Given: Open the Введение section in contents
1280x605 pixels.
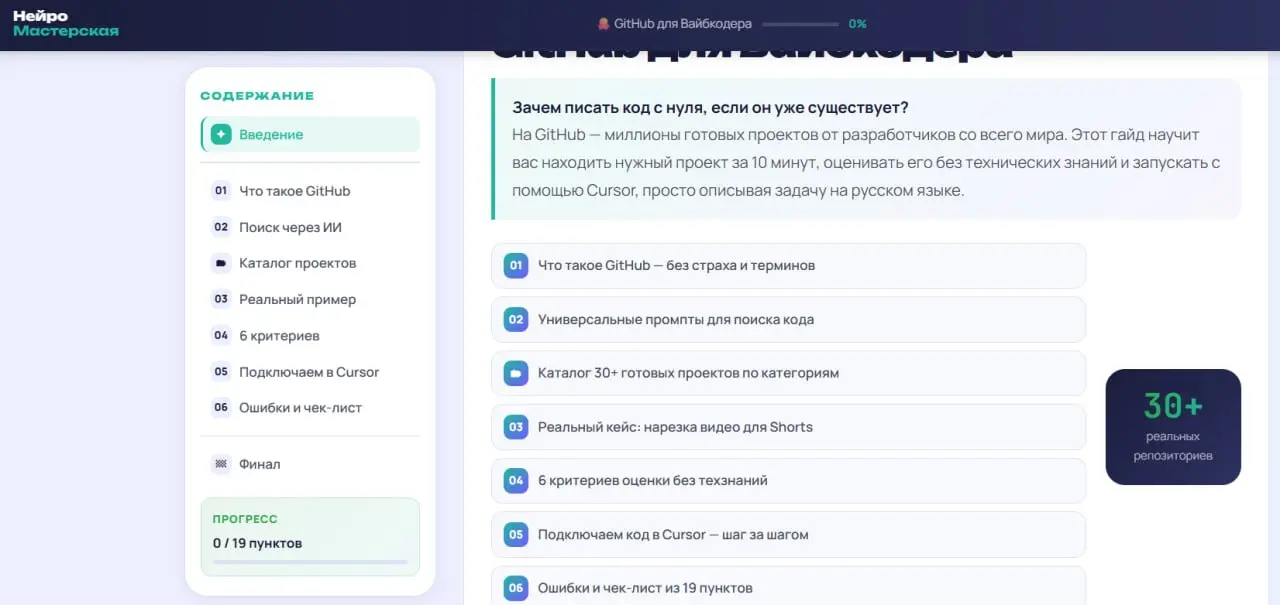Looking at the screenshot, I should 310,134.
